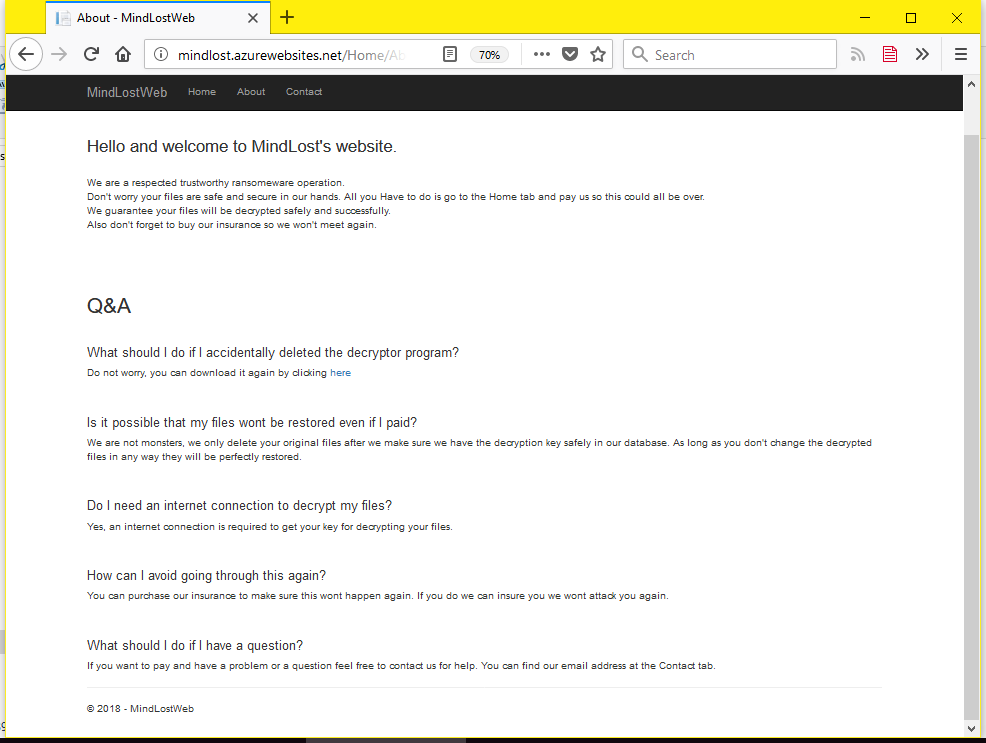Open the About navigation link
This screenshot has width=986, height=743.
(x=251, y=92)
